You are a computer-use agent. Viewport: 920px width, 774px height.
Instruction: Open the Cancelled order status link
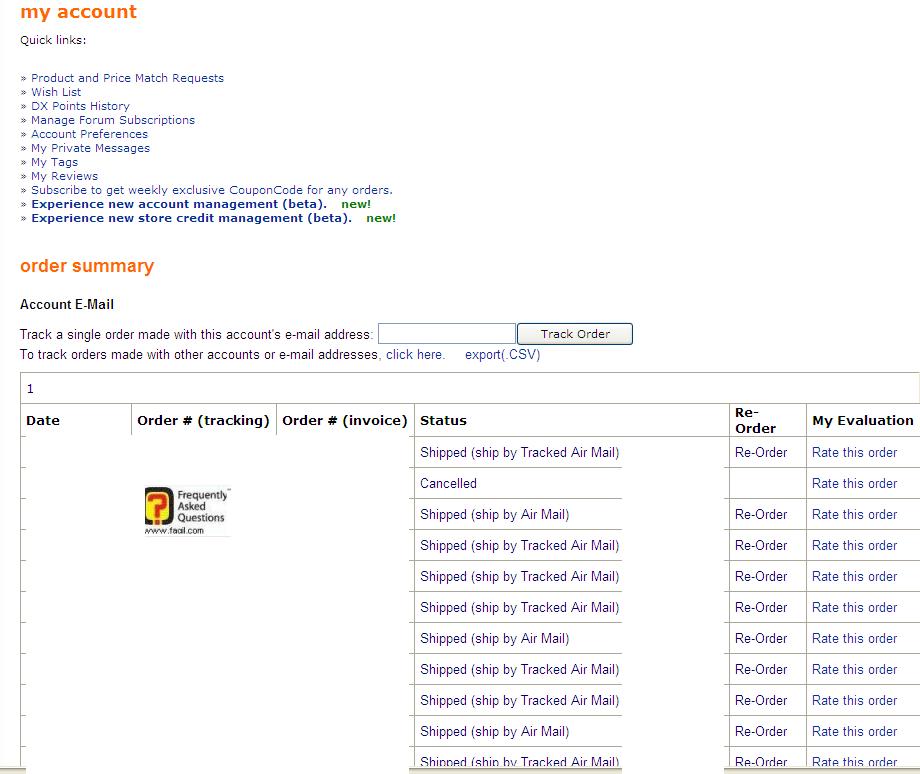(x=448, y=483)
